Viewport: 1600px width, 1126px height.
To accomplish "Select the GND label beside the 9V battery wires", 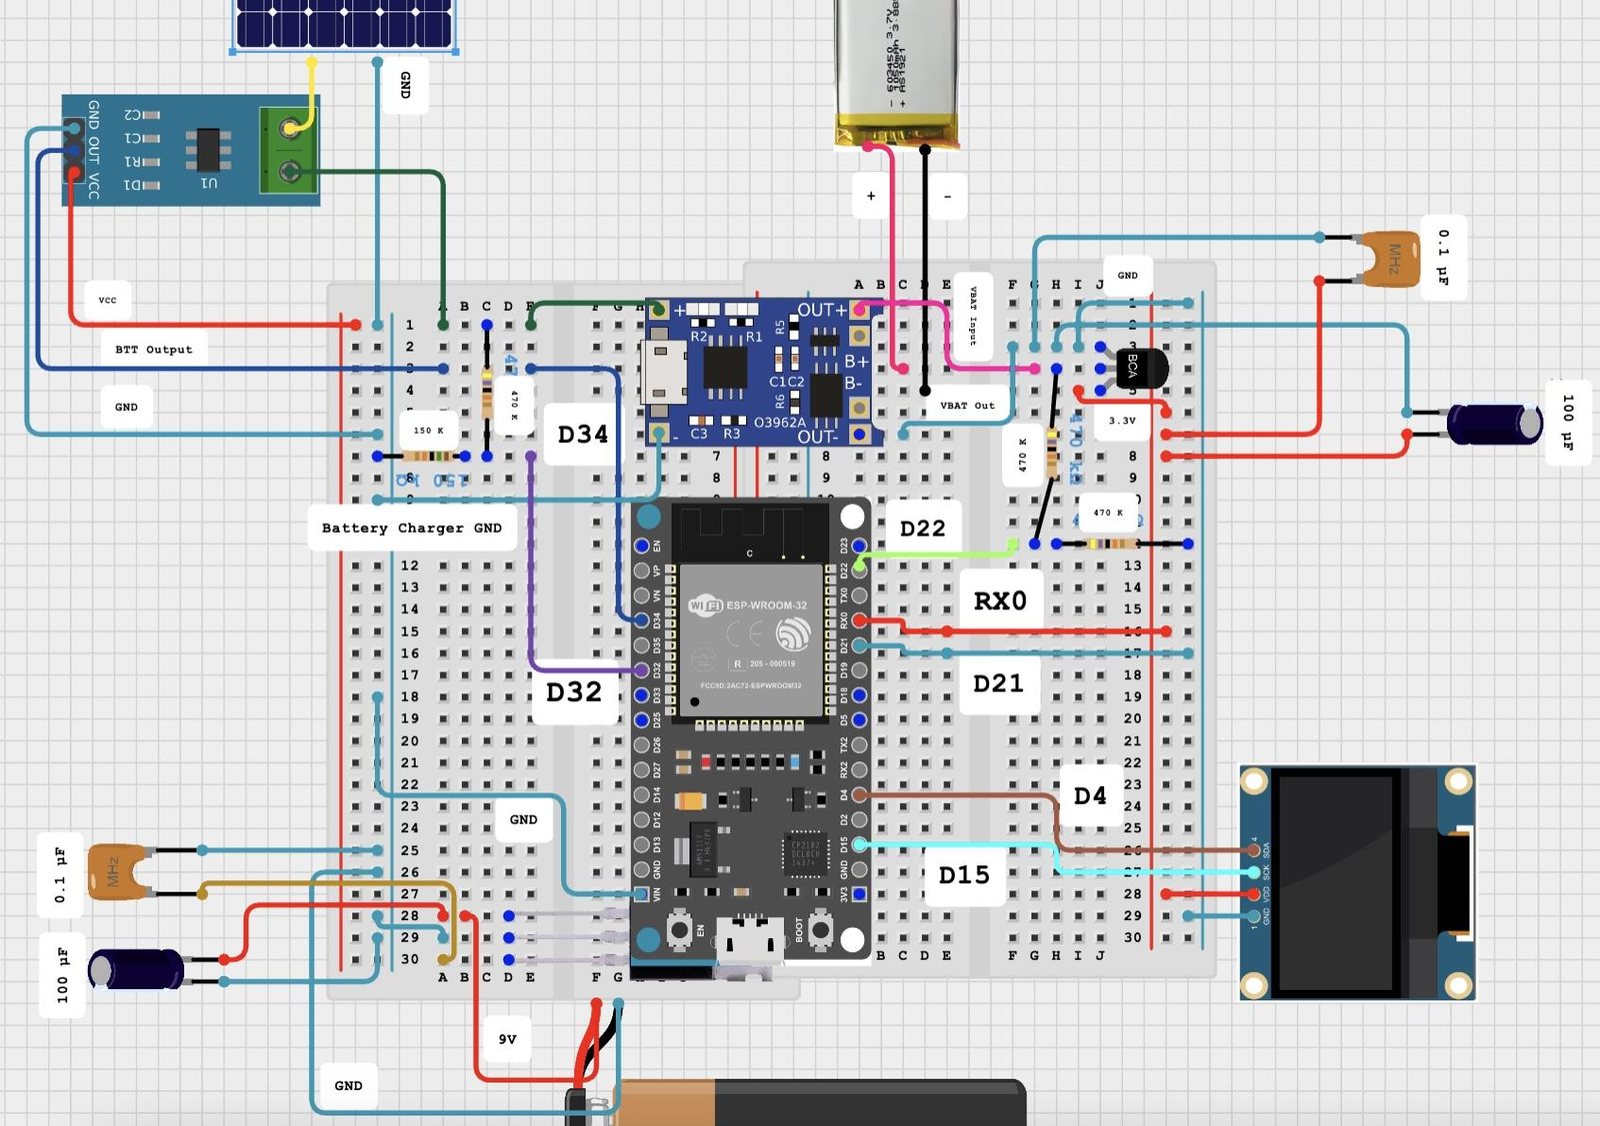I will pos(348,1086).
